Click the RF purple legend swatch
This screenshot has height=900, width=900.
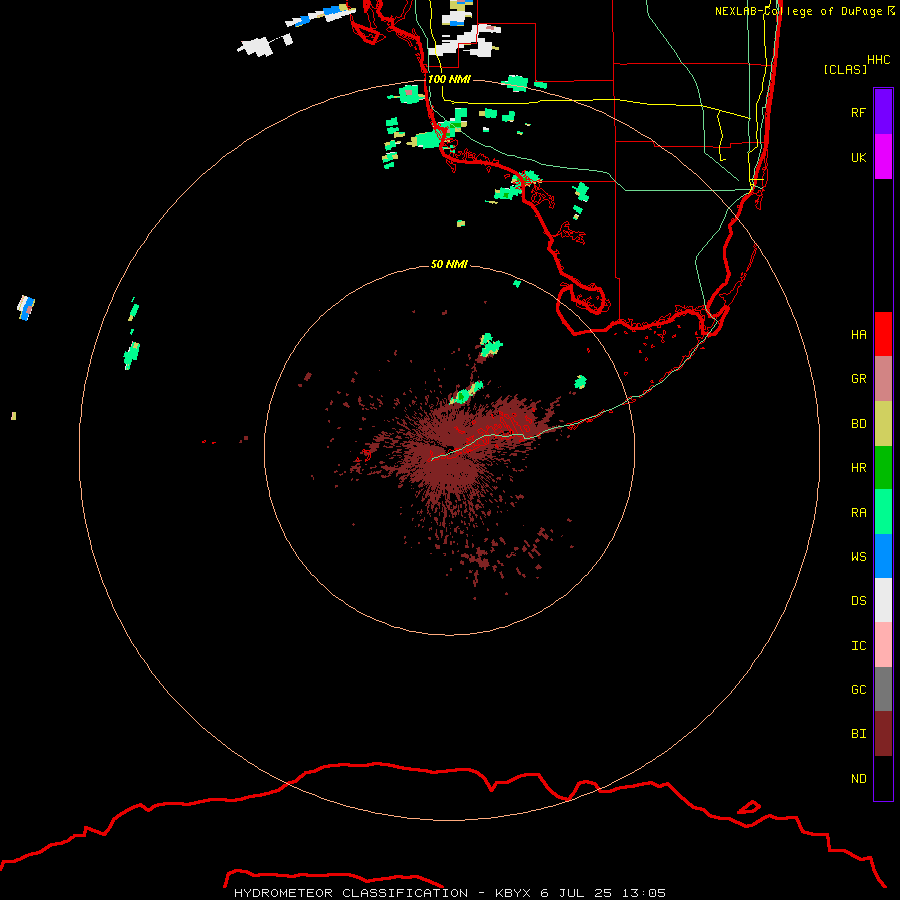tap(883, 112)
